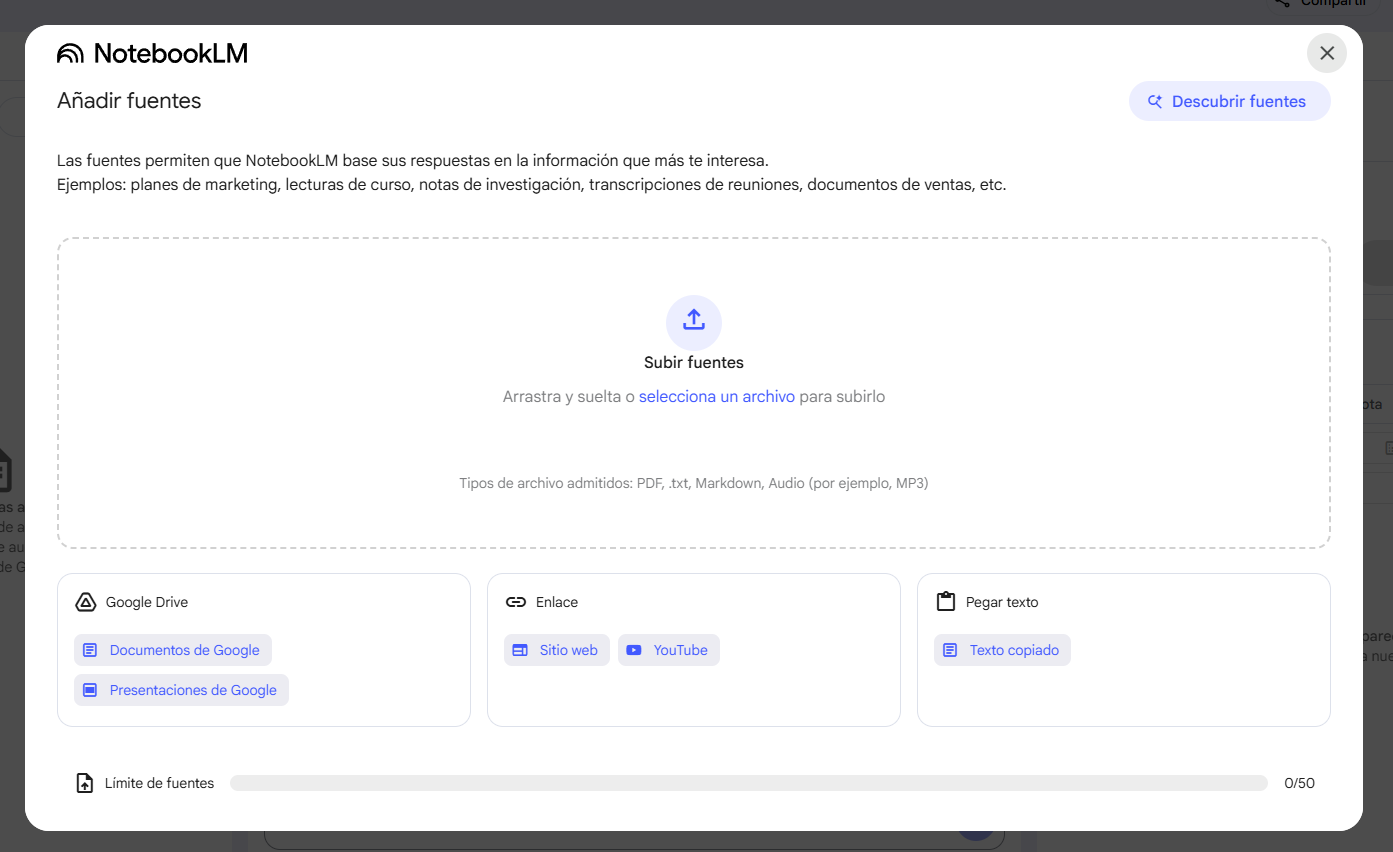Click the upload arrow icon

(694, 322)
